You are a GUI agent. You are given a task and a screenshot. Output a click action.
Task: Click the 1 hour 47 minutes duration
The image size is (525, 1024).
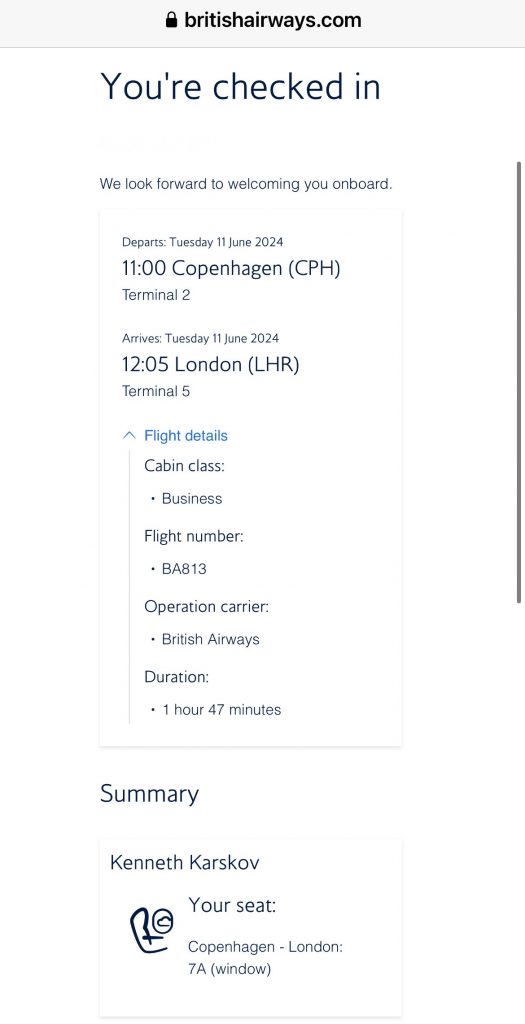click(x=222, y=710)
